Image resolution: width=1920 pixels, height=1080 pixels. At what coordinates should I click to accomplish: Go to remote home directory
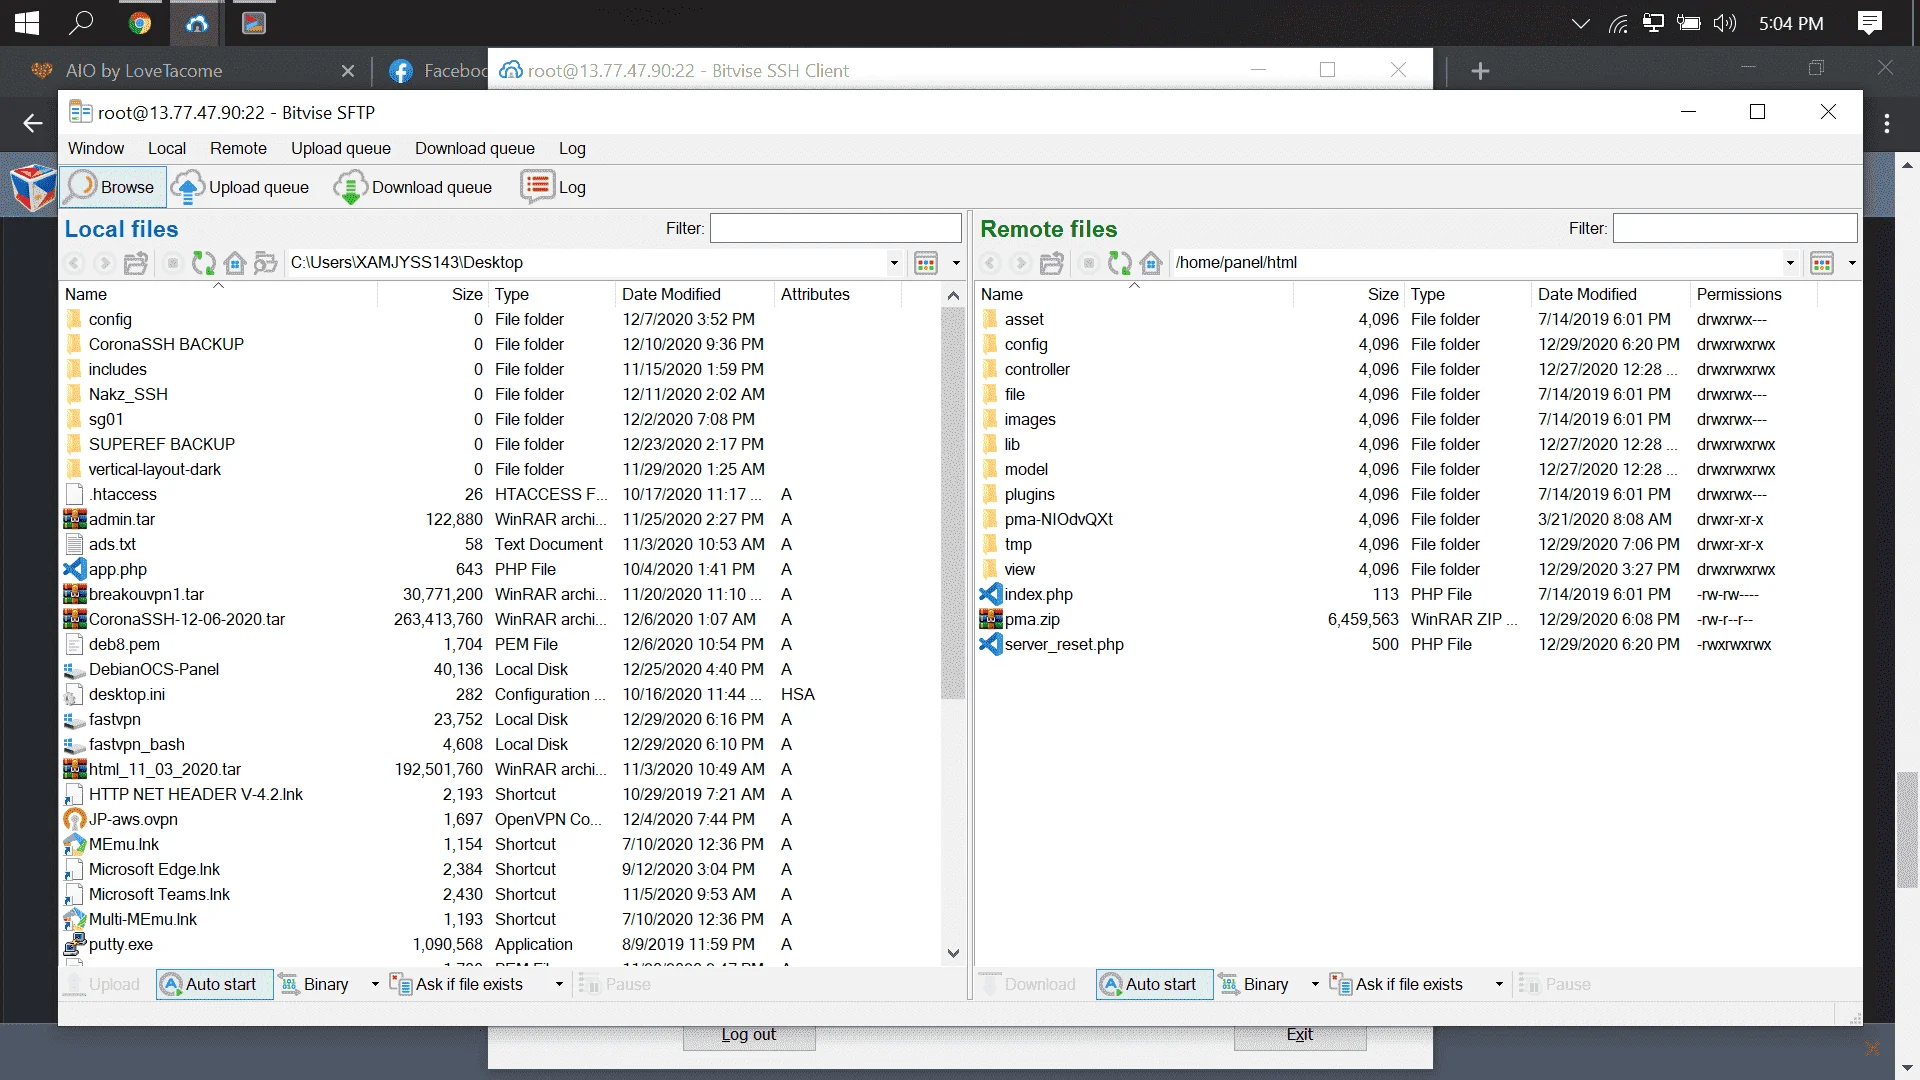tap(1151, 263)
